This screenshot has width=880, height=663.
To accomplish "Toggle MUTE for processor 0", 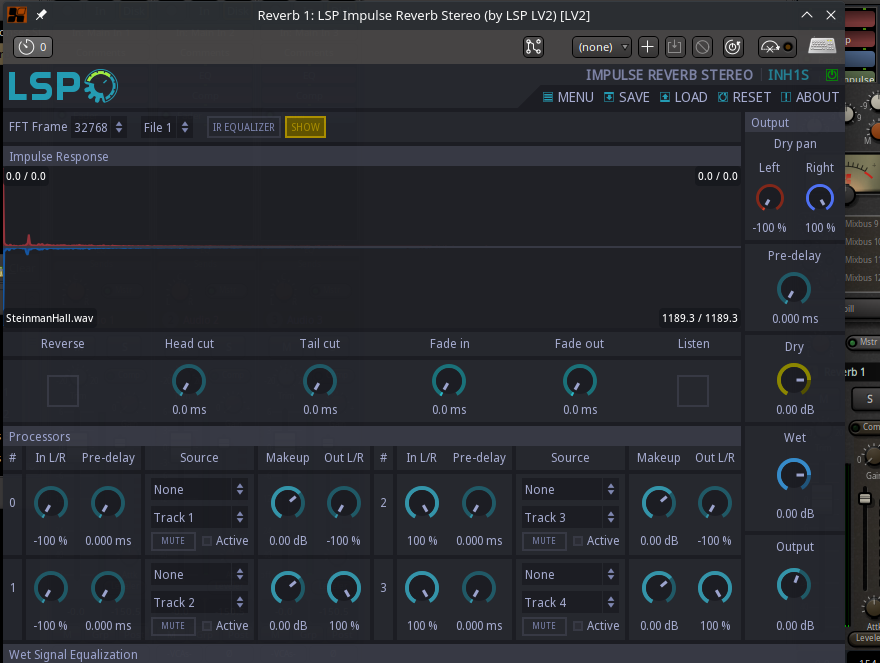I will tap(173, 541).
